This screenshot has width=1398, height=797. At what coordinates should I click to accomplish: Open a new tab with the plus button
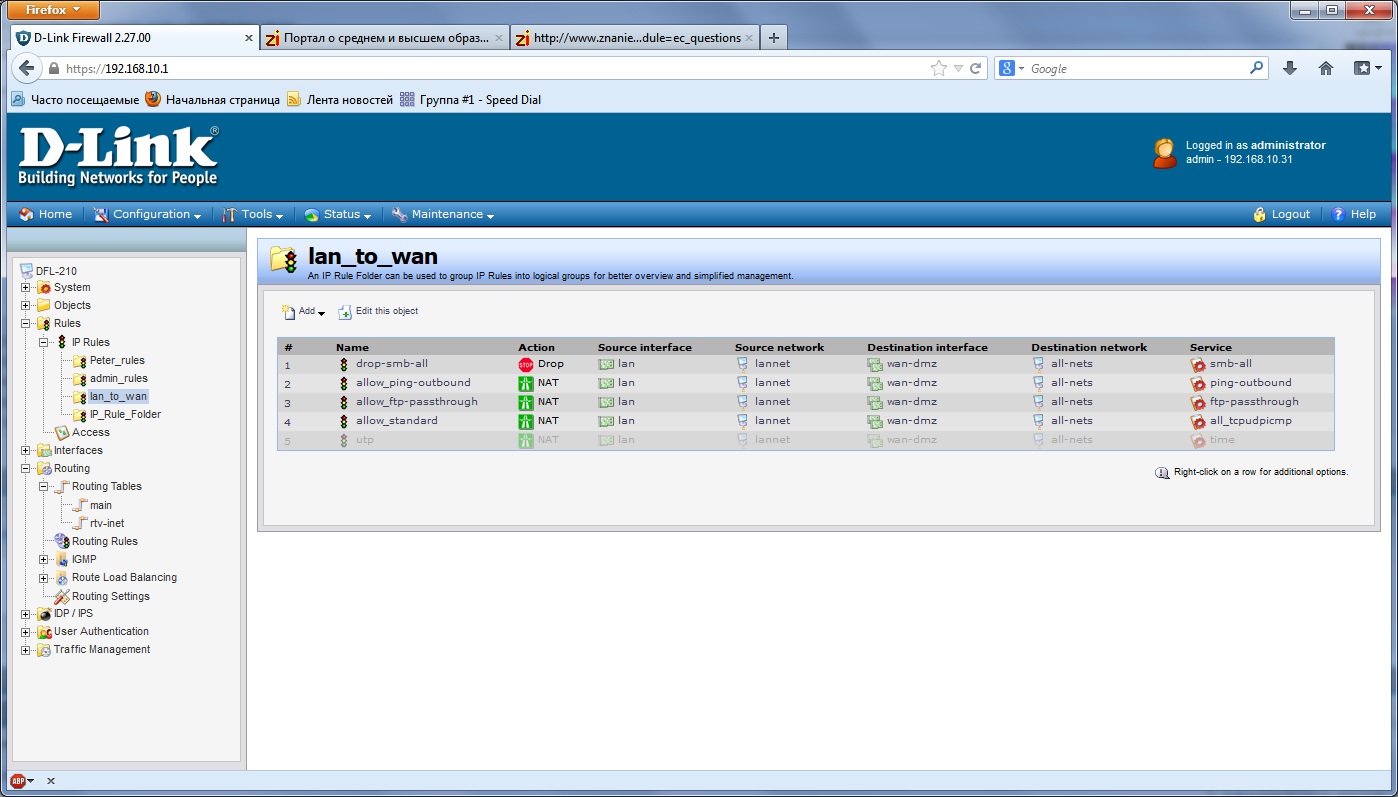773,38
